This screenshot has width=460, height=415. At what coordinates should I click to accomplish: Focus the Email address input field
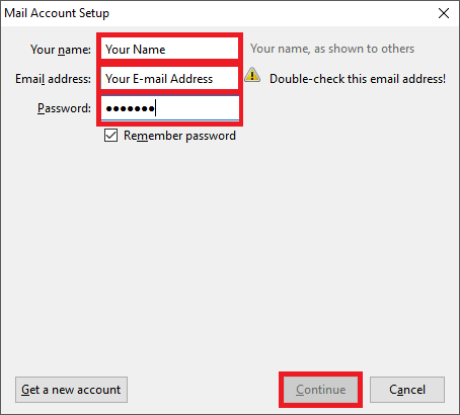click(170, 78)
